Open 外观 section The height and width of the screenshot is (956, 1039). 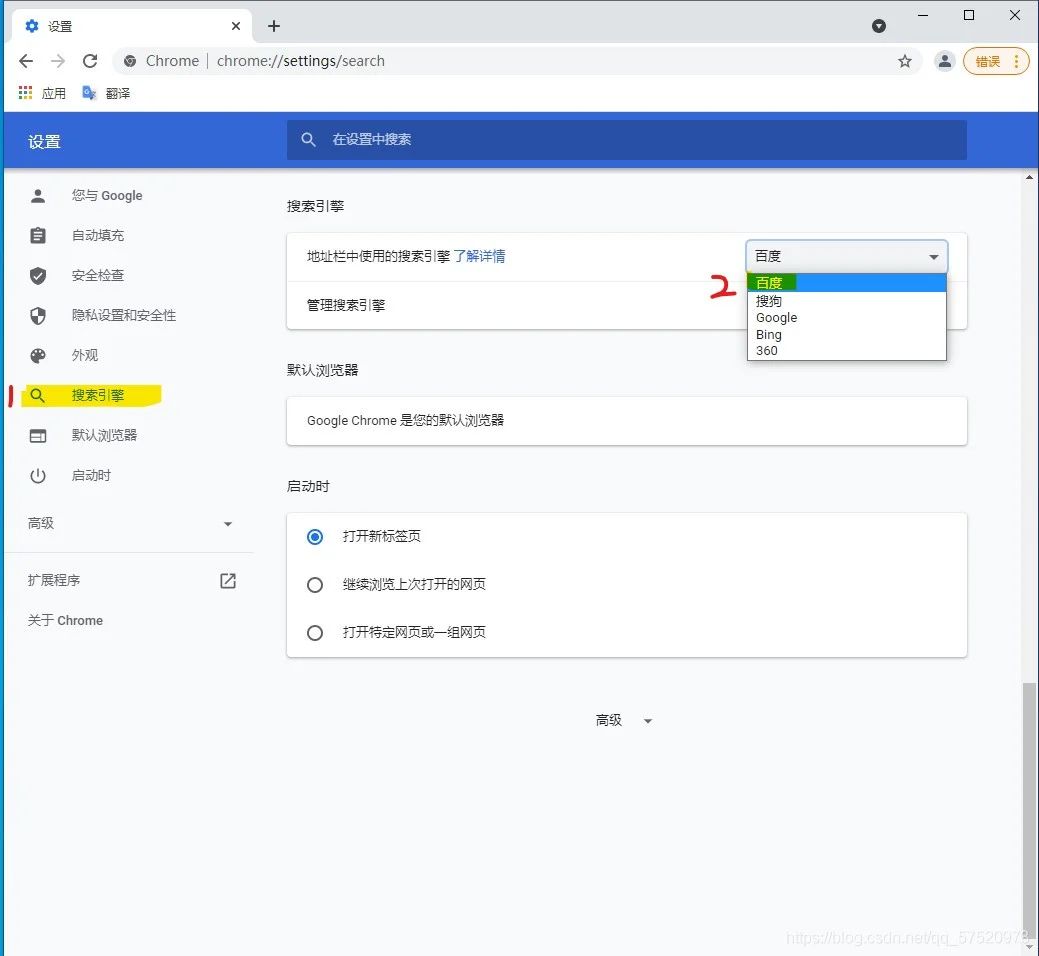point(85,355)
